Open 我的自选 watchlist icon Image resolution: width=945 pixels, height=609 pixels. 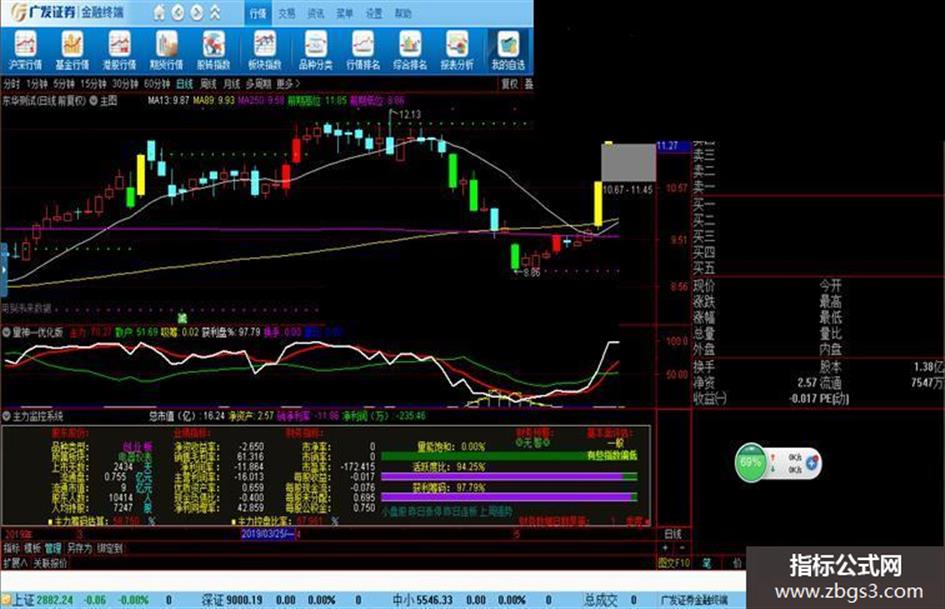[508, 51]
